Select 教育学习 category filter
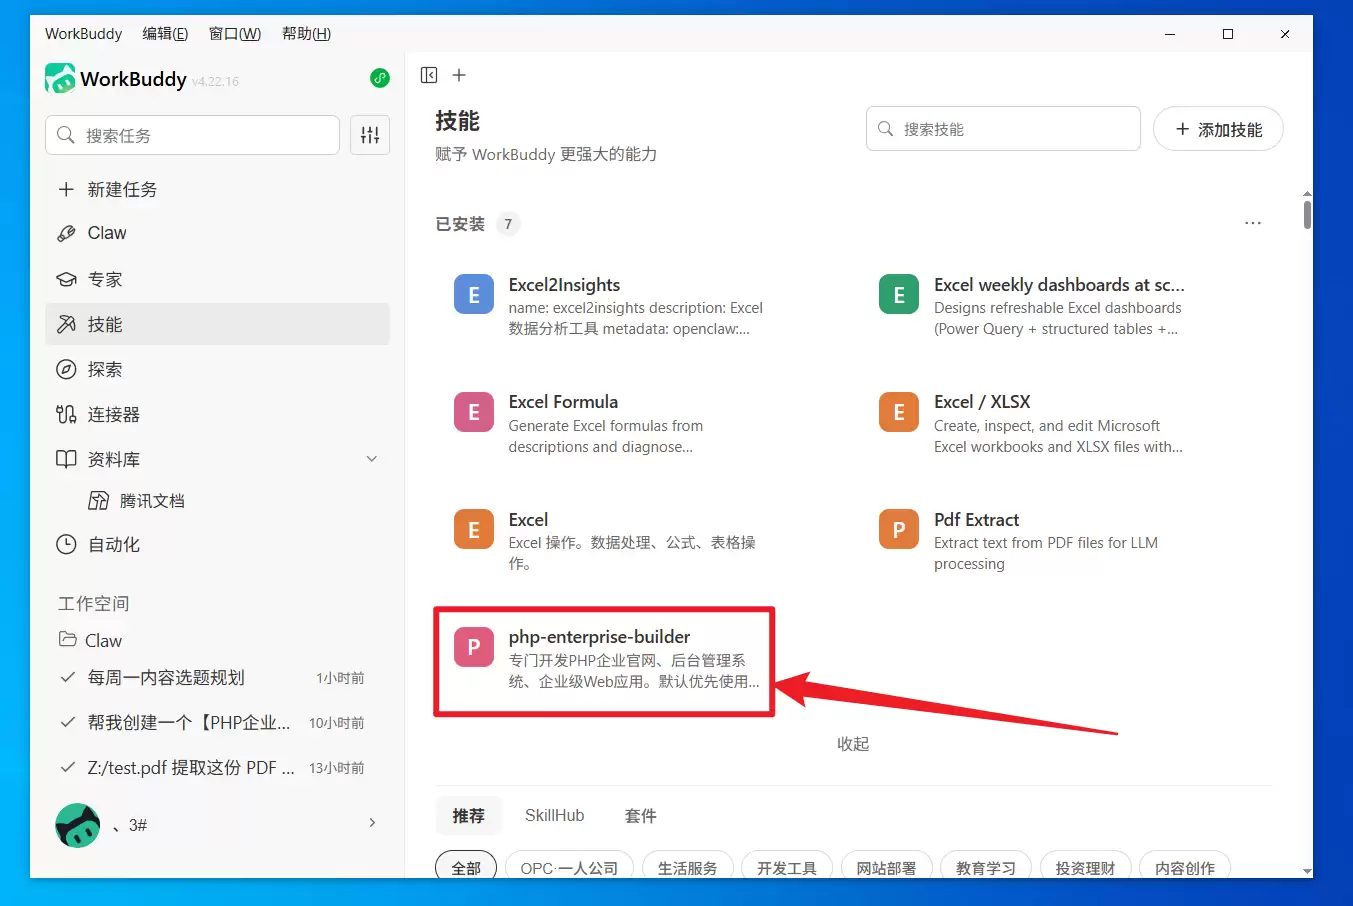1353x906 pixels. click(985, 867)
